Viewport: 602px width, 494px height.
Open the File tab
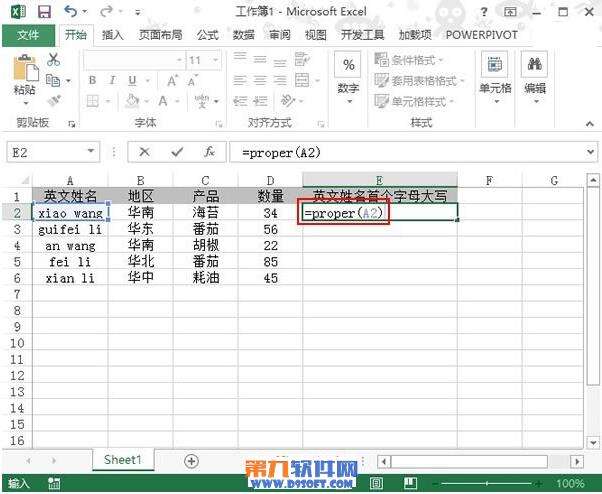(x=28, y=35)
